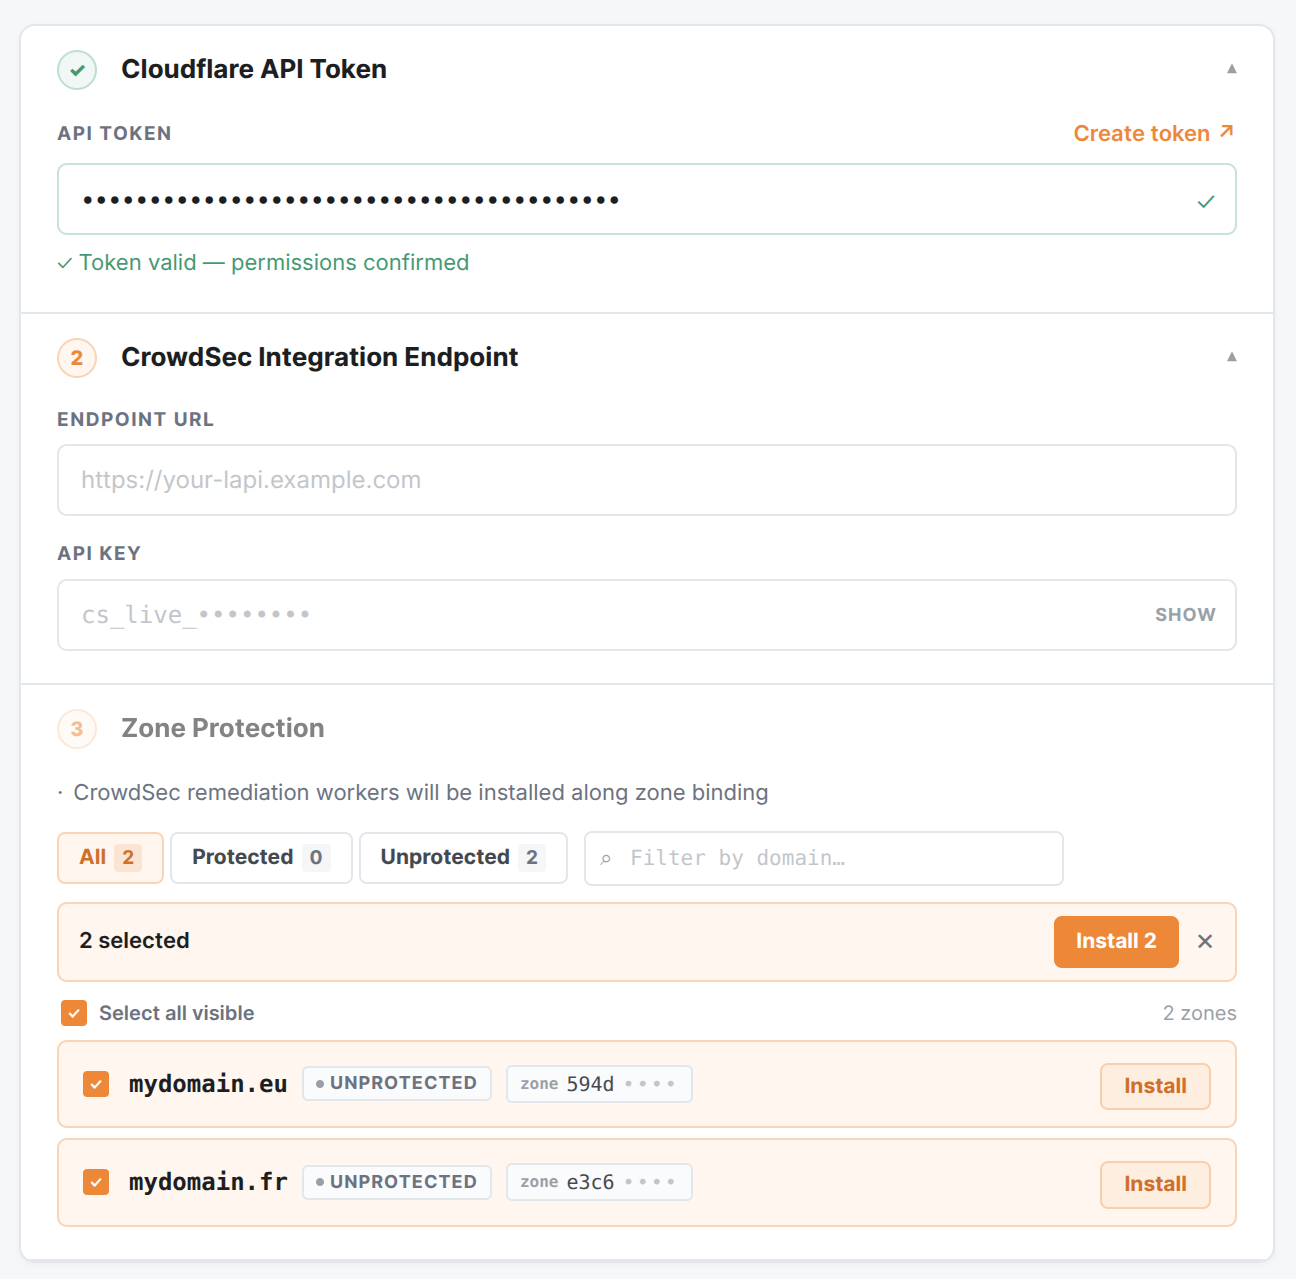
Task: Click the UNPROTECTED badge on mydomain.fr
Action: [x=397, y=1182]
